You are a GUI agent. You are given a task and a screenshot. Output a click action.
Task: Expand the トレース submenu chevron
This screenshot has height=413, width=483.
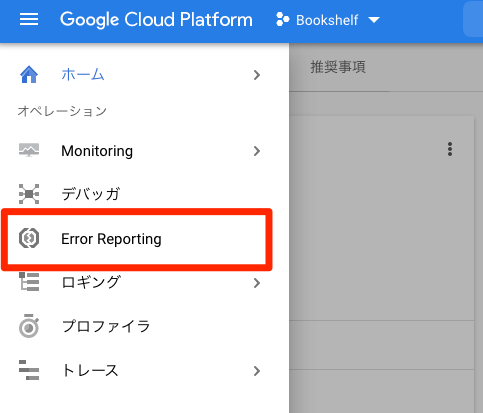[x=256, y=371]
